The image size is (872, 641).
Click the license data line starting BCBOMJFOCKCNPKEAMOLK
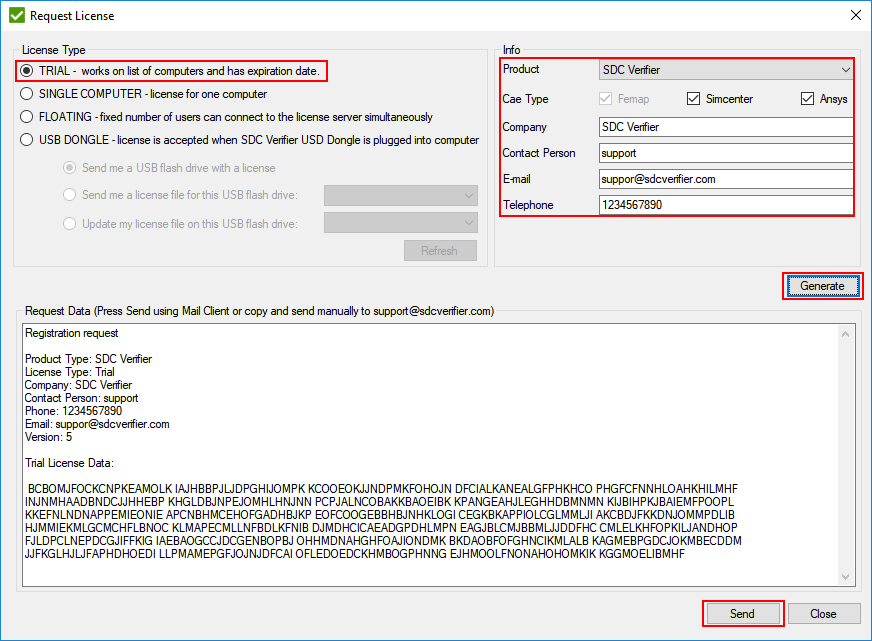(383, 489)
